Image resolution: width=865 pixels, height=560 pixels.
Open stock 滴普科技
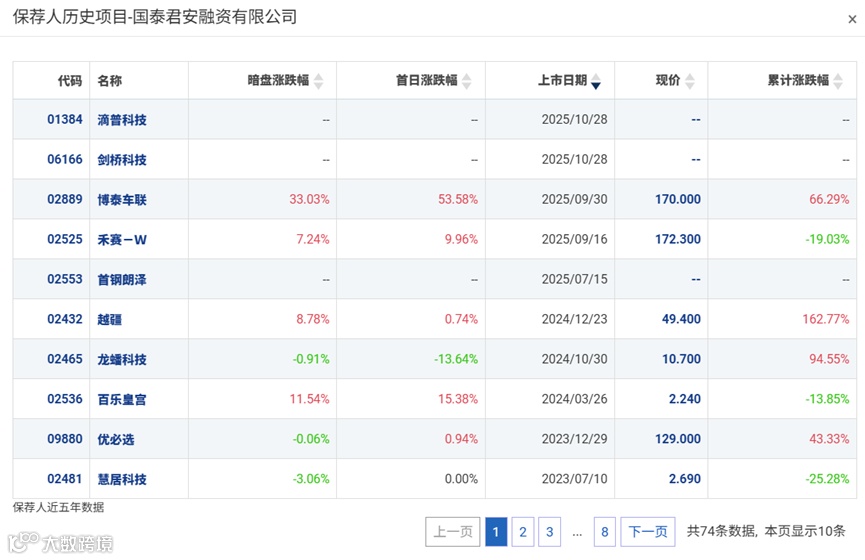(122, 120)
